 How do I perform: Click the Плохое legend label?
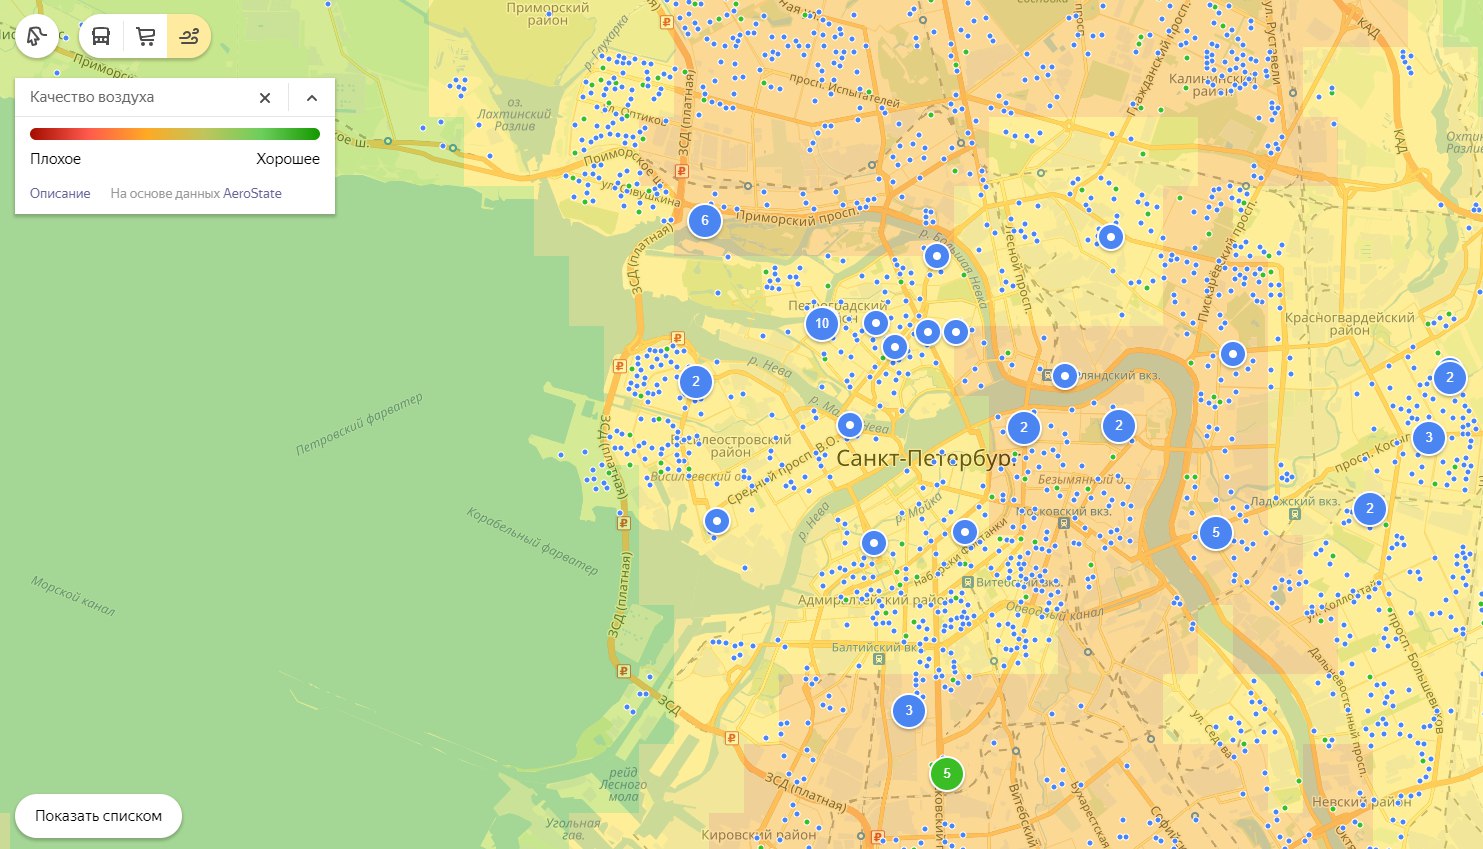[55, 159]
